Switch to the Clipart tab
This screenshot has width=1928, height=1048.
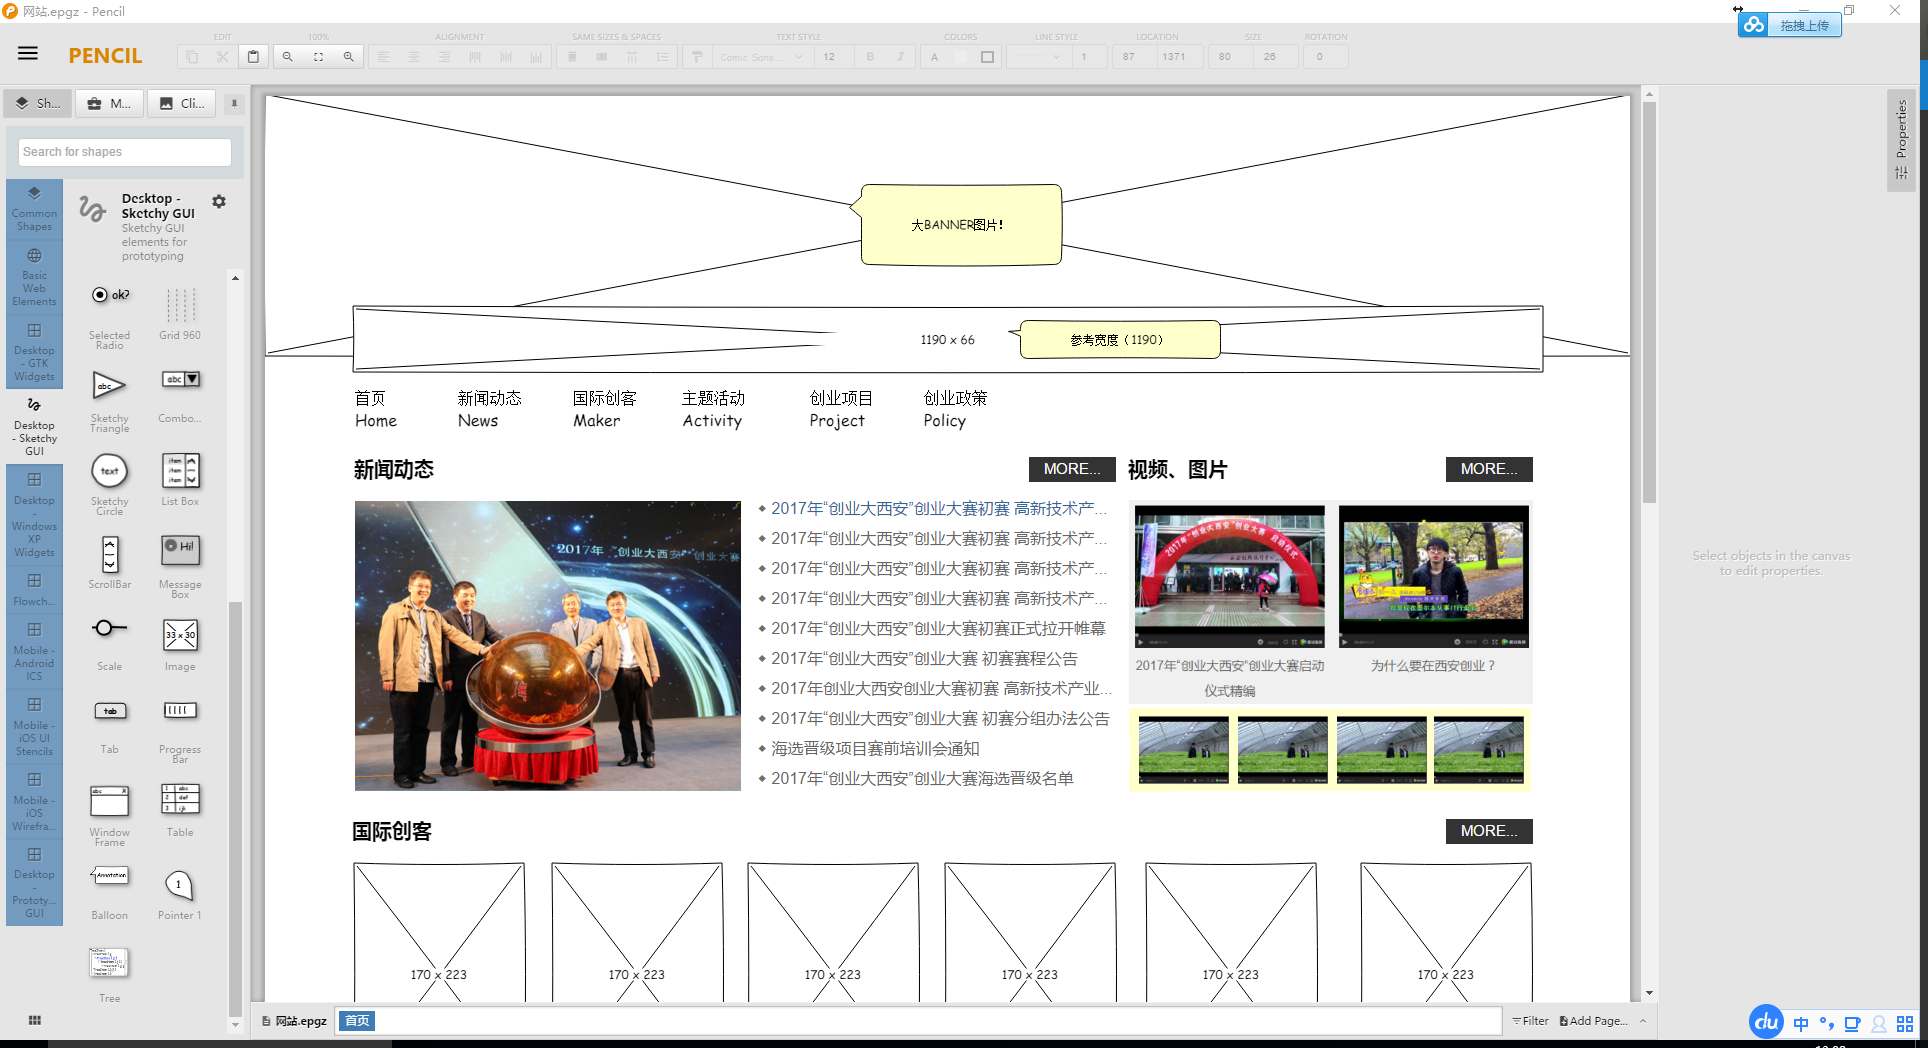click(182, 103)
